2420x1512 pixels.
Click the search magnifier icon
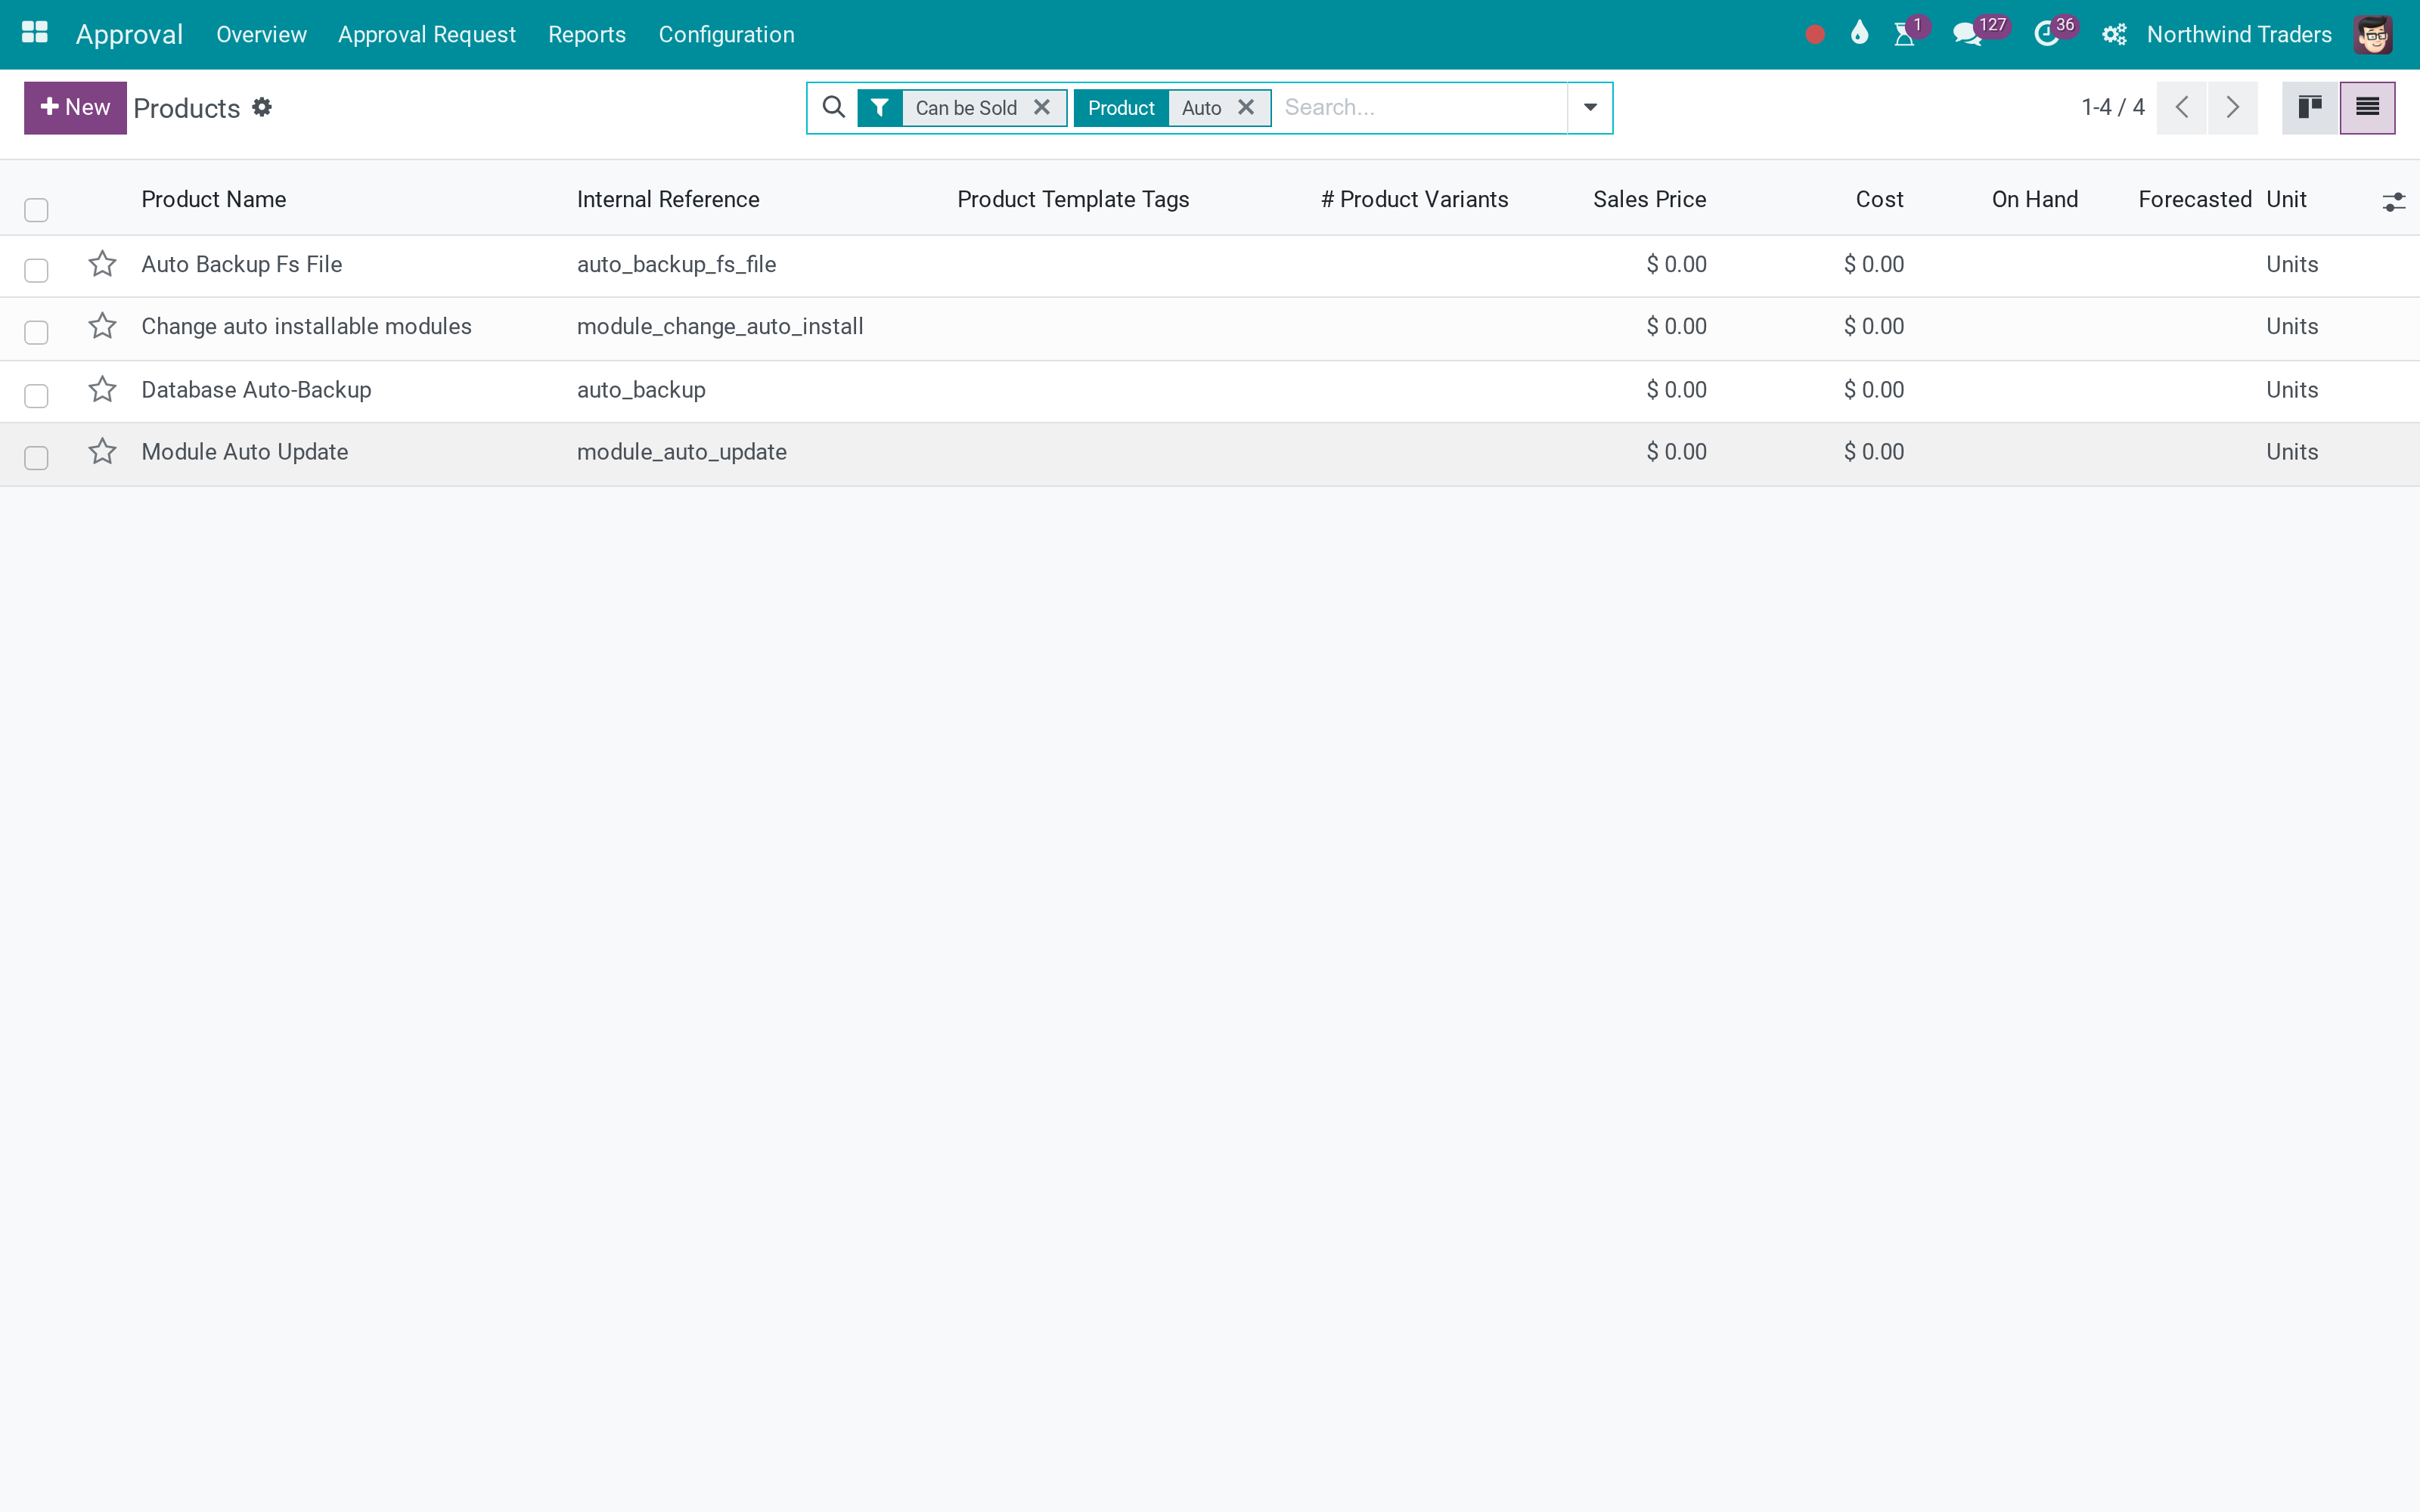833,107
